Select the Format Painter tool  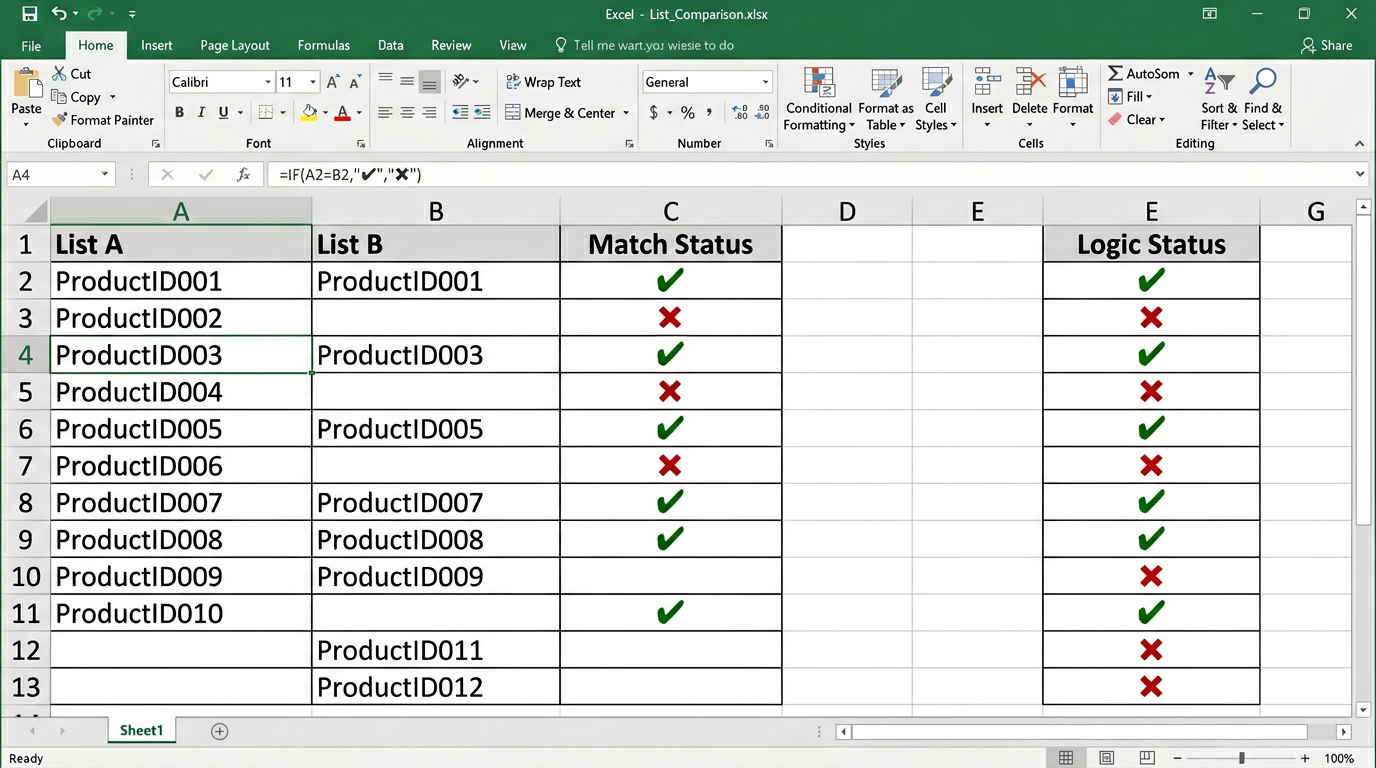point(103,120)
